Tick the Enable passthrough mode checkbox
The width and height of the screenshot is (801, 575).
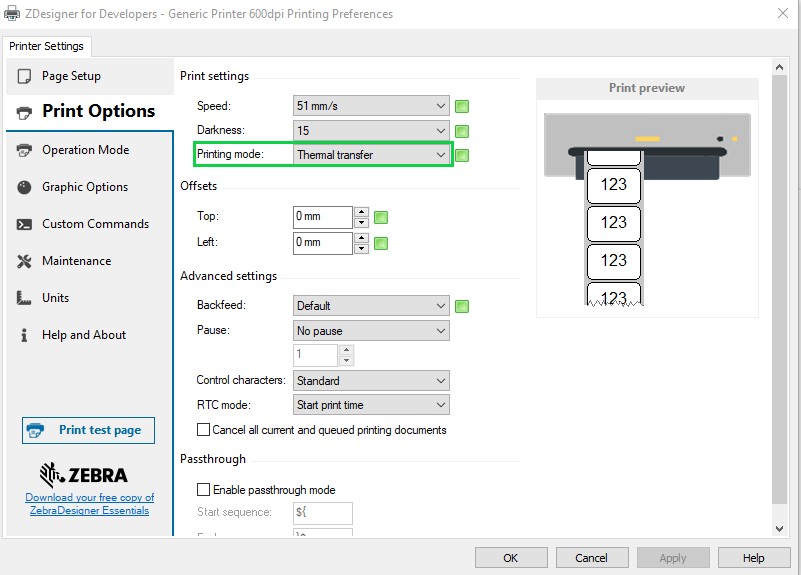(x=204, y=490)
